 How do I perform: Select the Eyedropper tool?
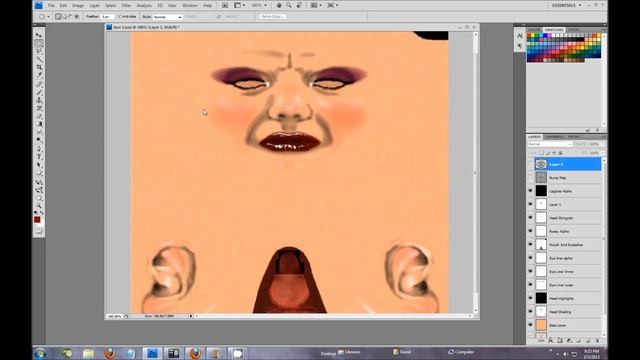point(39,76)
